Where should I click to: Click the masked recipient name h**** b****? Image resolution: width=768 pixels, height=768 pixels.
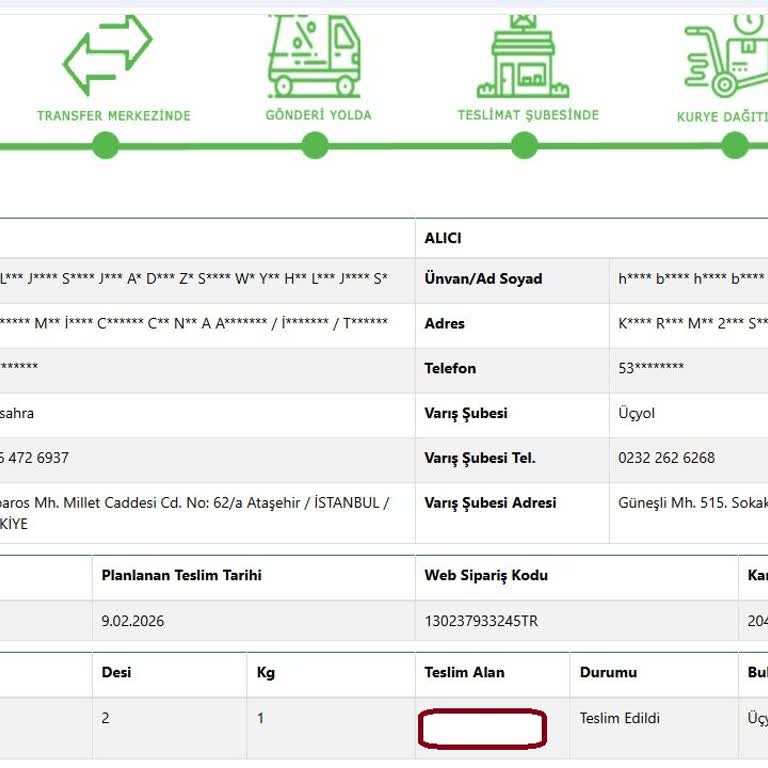click(691, 279)
